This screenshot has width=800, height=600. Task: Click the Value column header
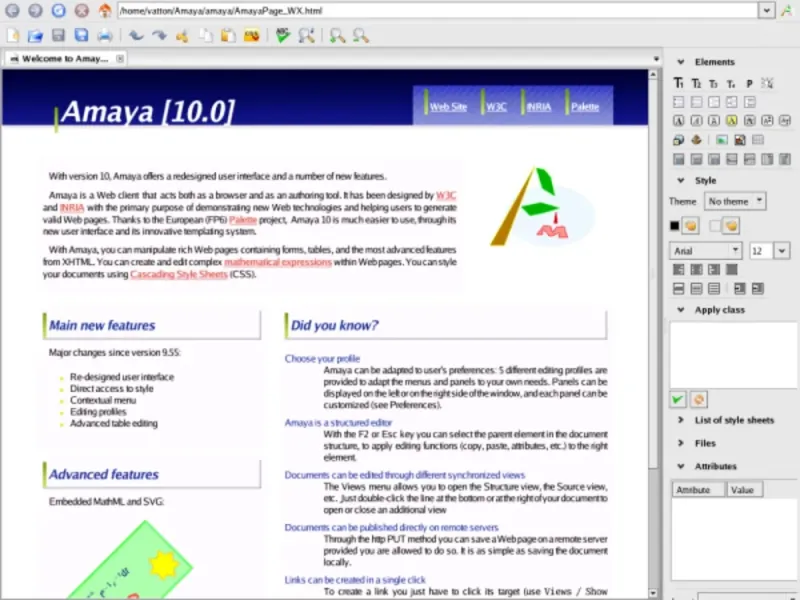(744, 490)
